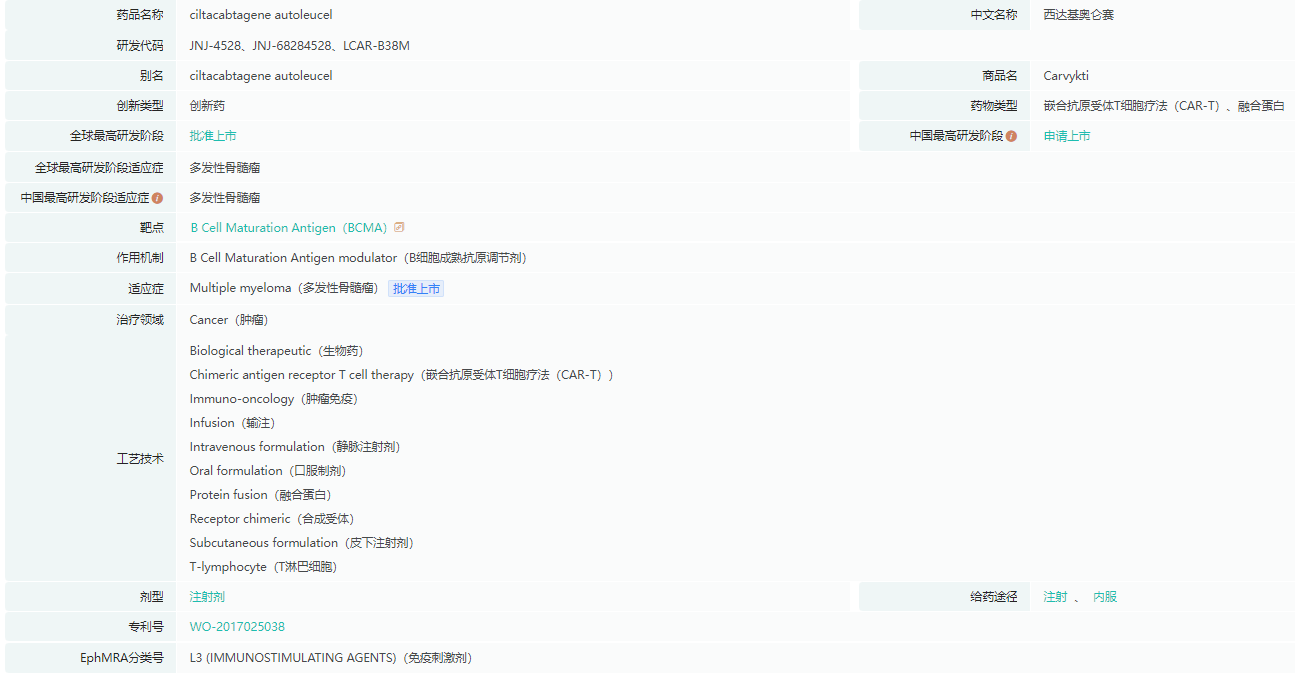Click Multiple myeloma（多发性骨髓瘤）indication text

[286, 288]
